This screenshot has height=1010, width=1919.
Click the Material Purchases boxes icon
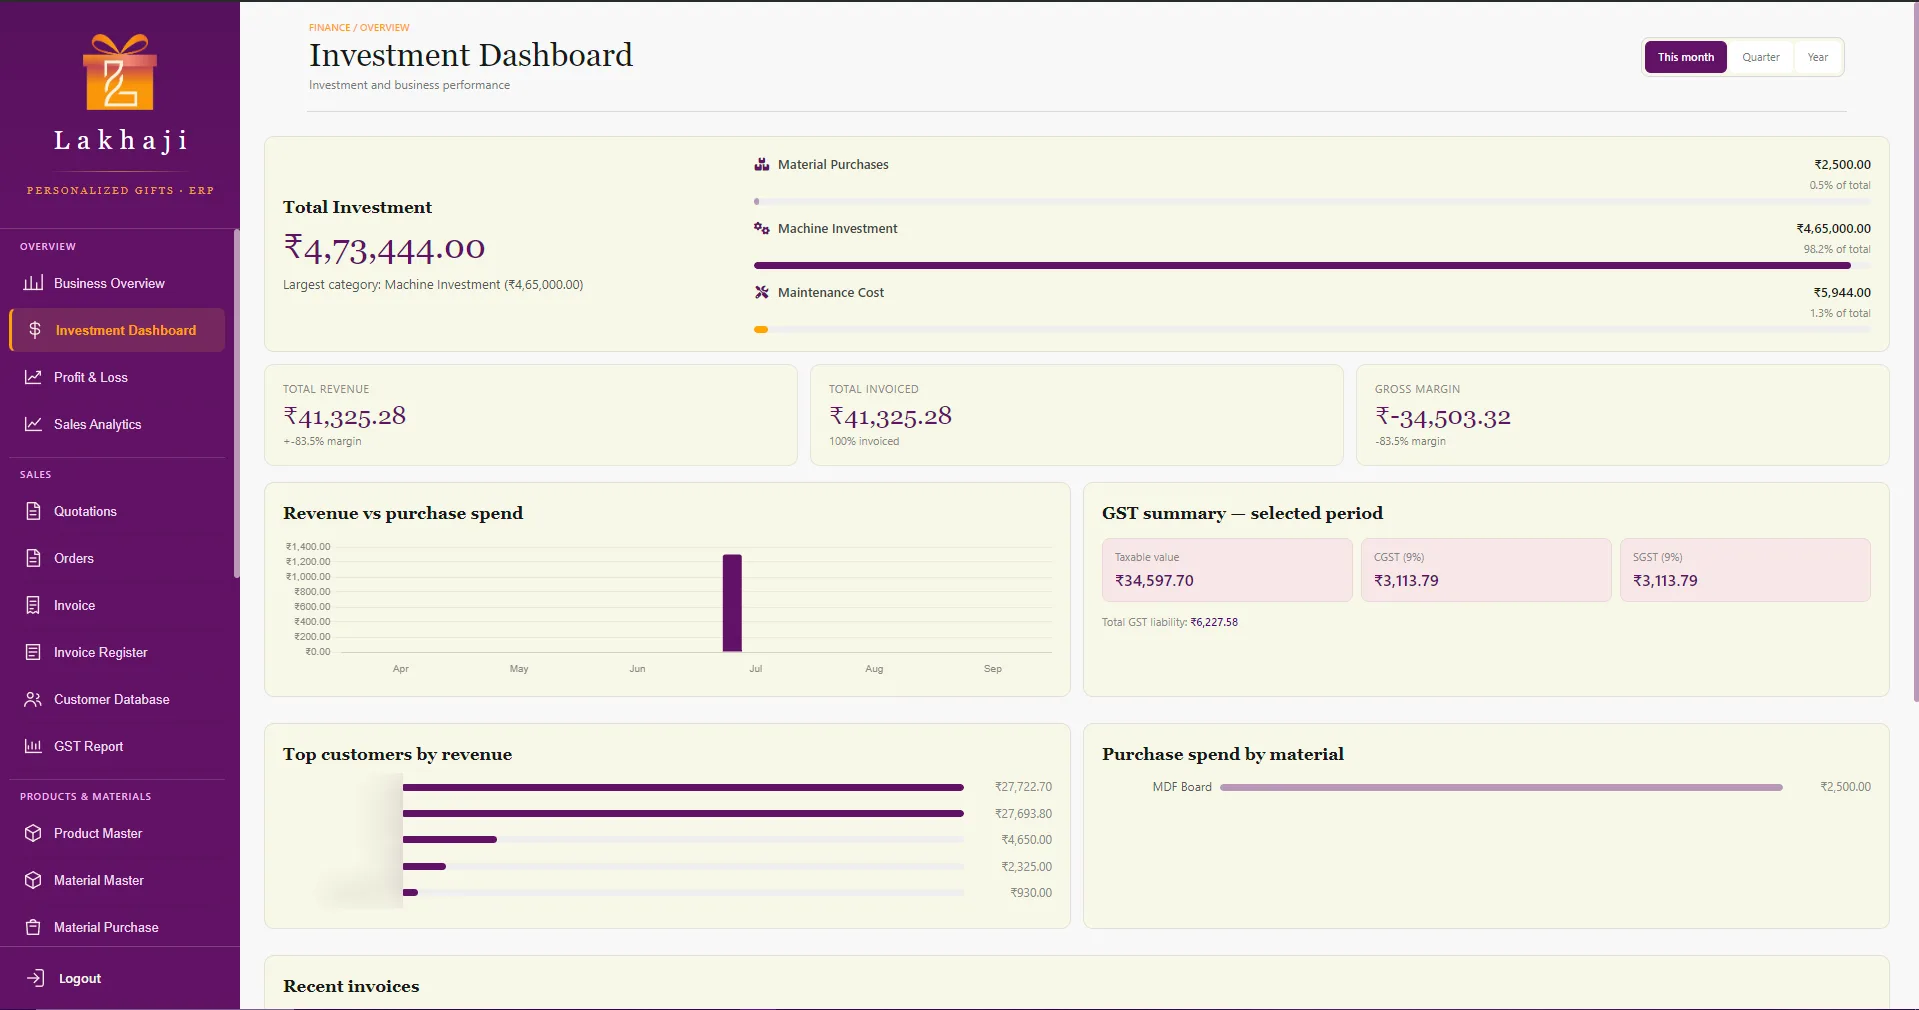click(x=761, y=164)
